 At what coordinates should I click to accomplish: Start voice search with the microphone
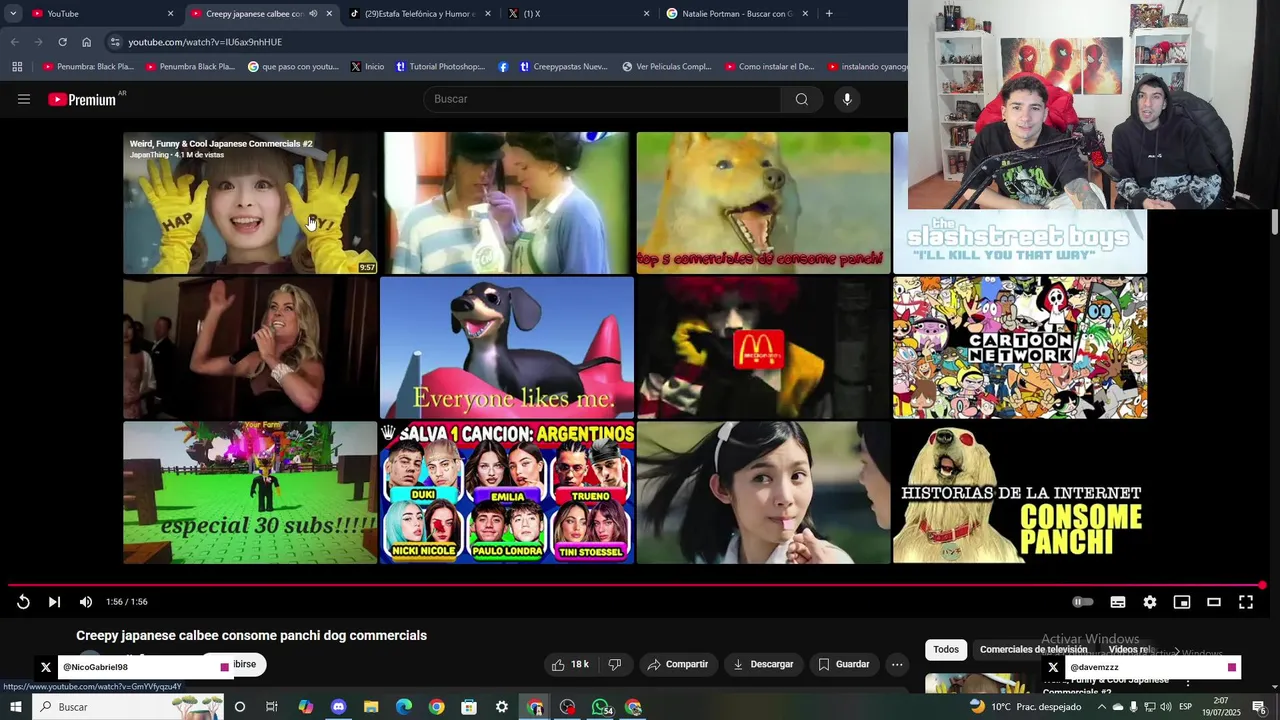[x=847, y=99]
